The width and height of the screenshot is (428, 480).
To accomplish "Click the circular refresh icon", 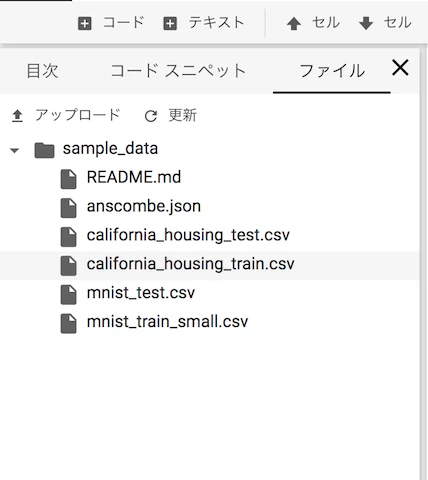I will (x=151, y=116).
